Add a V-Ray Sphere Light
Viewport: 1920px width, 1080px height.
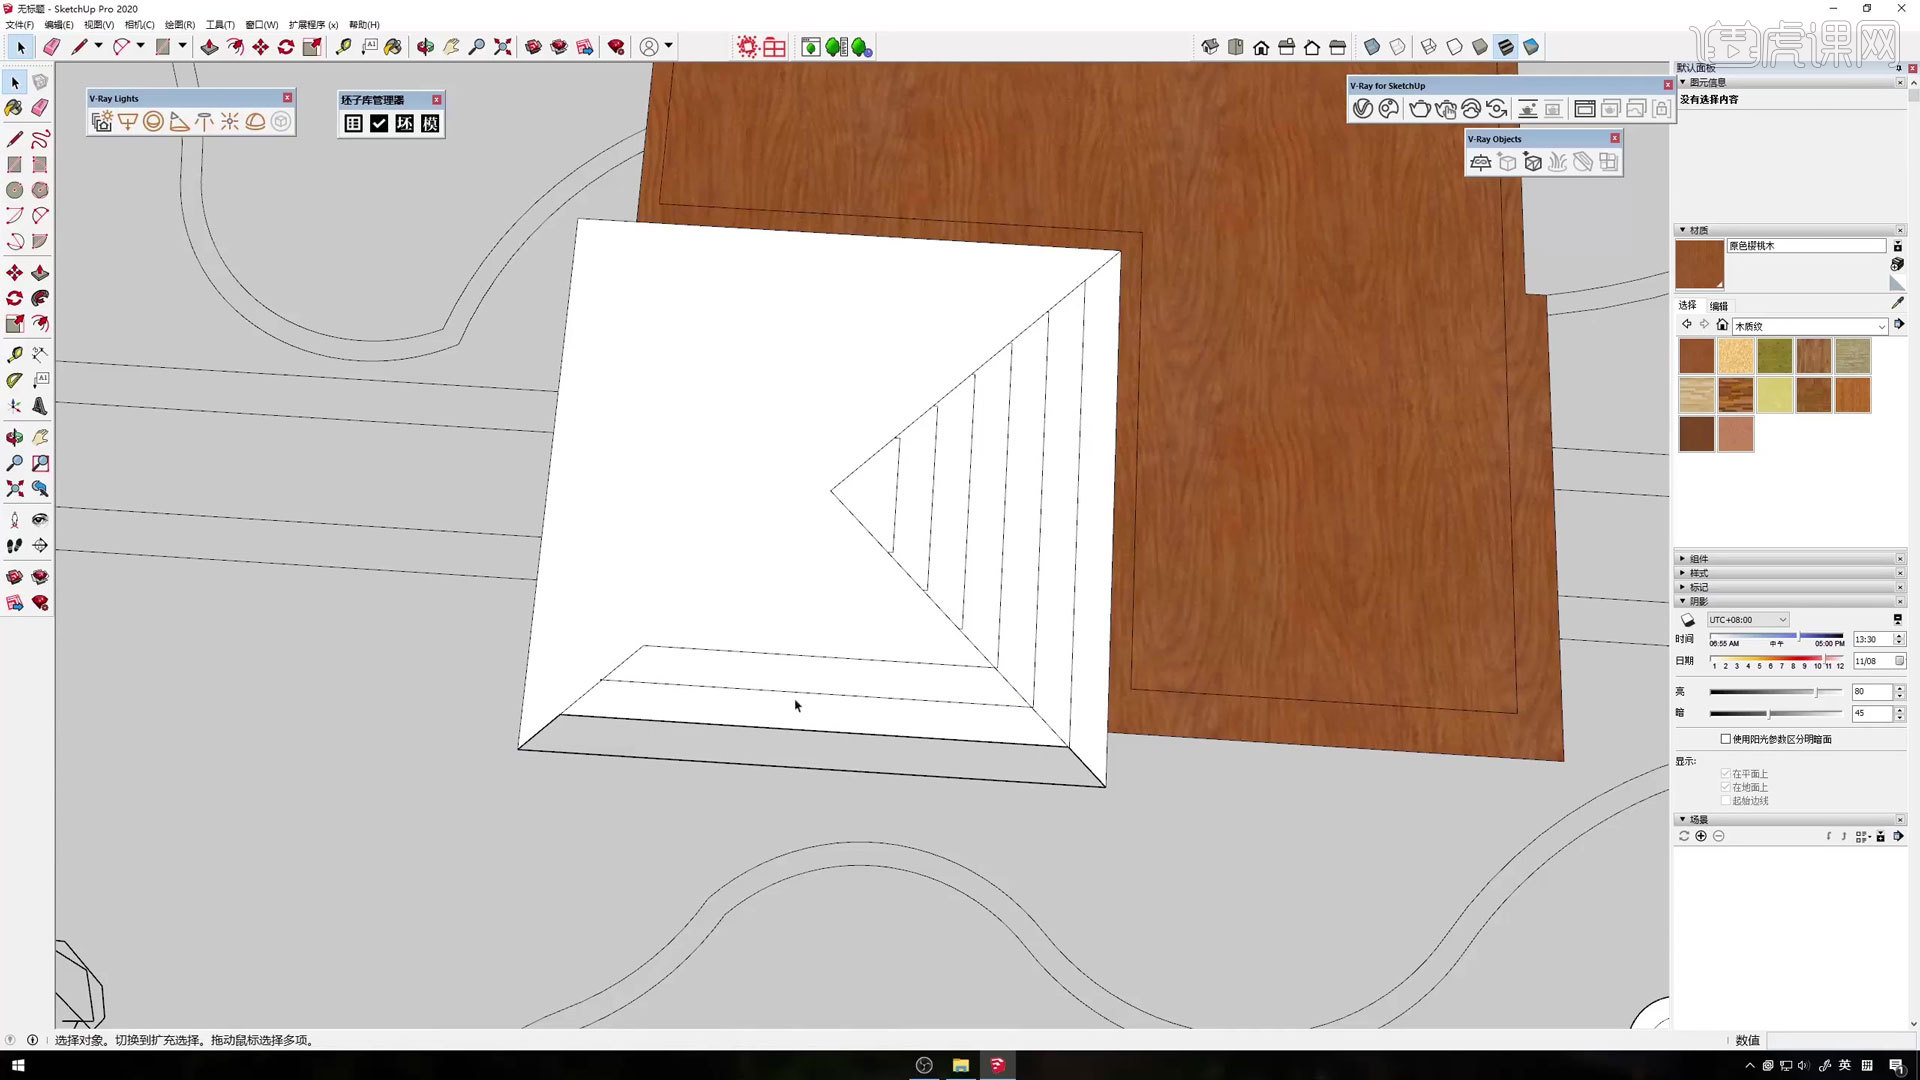click(x=153, y=122)
